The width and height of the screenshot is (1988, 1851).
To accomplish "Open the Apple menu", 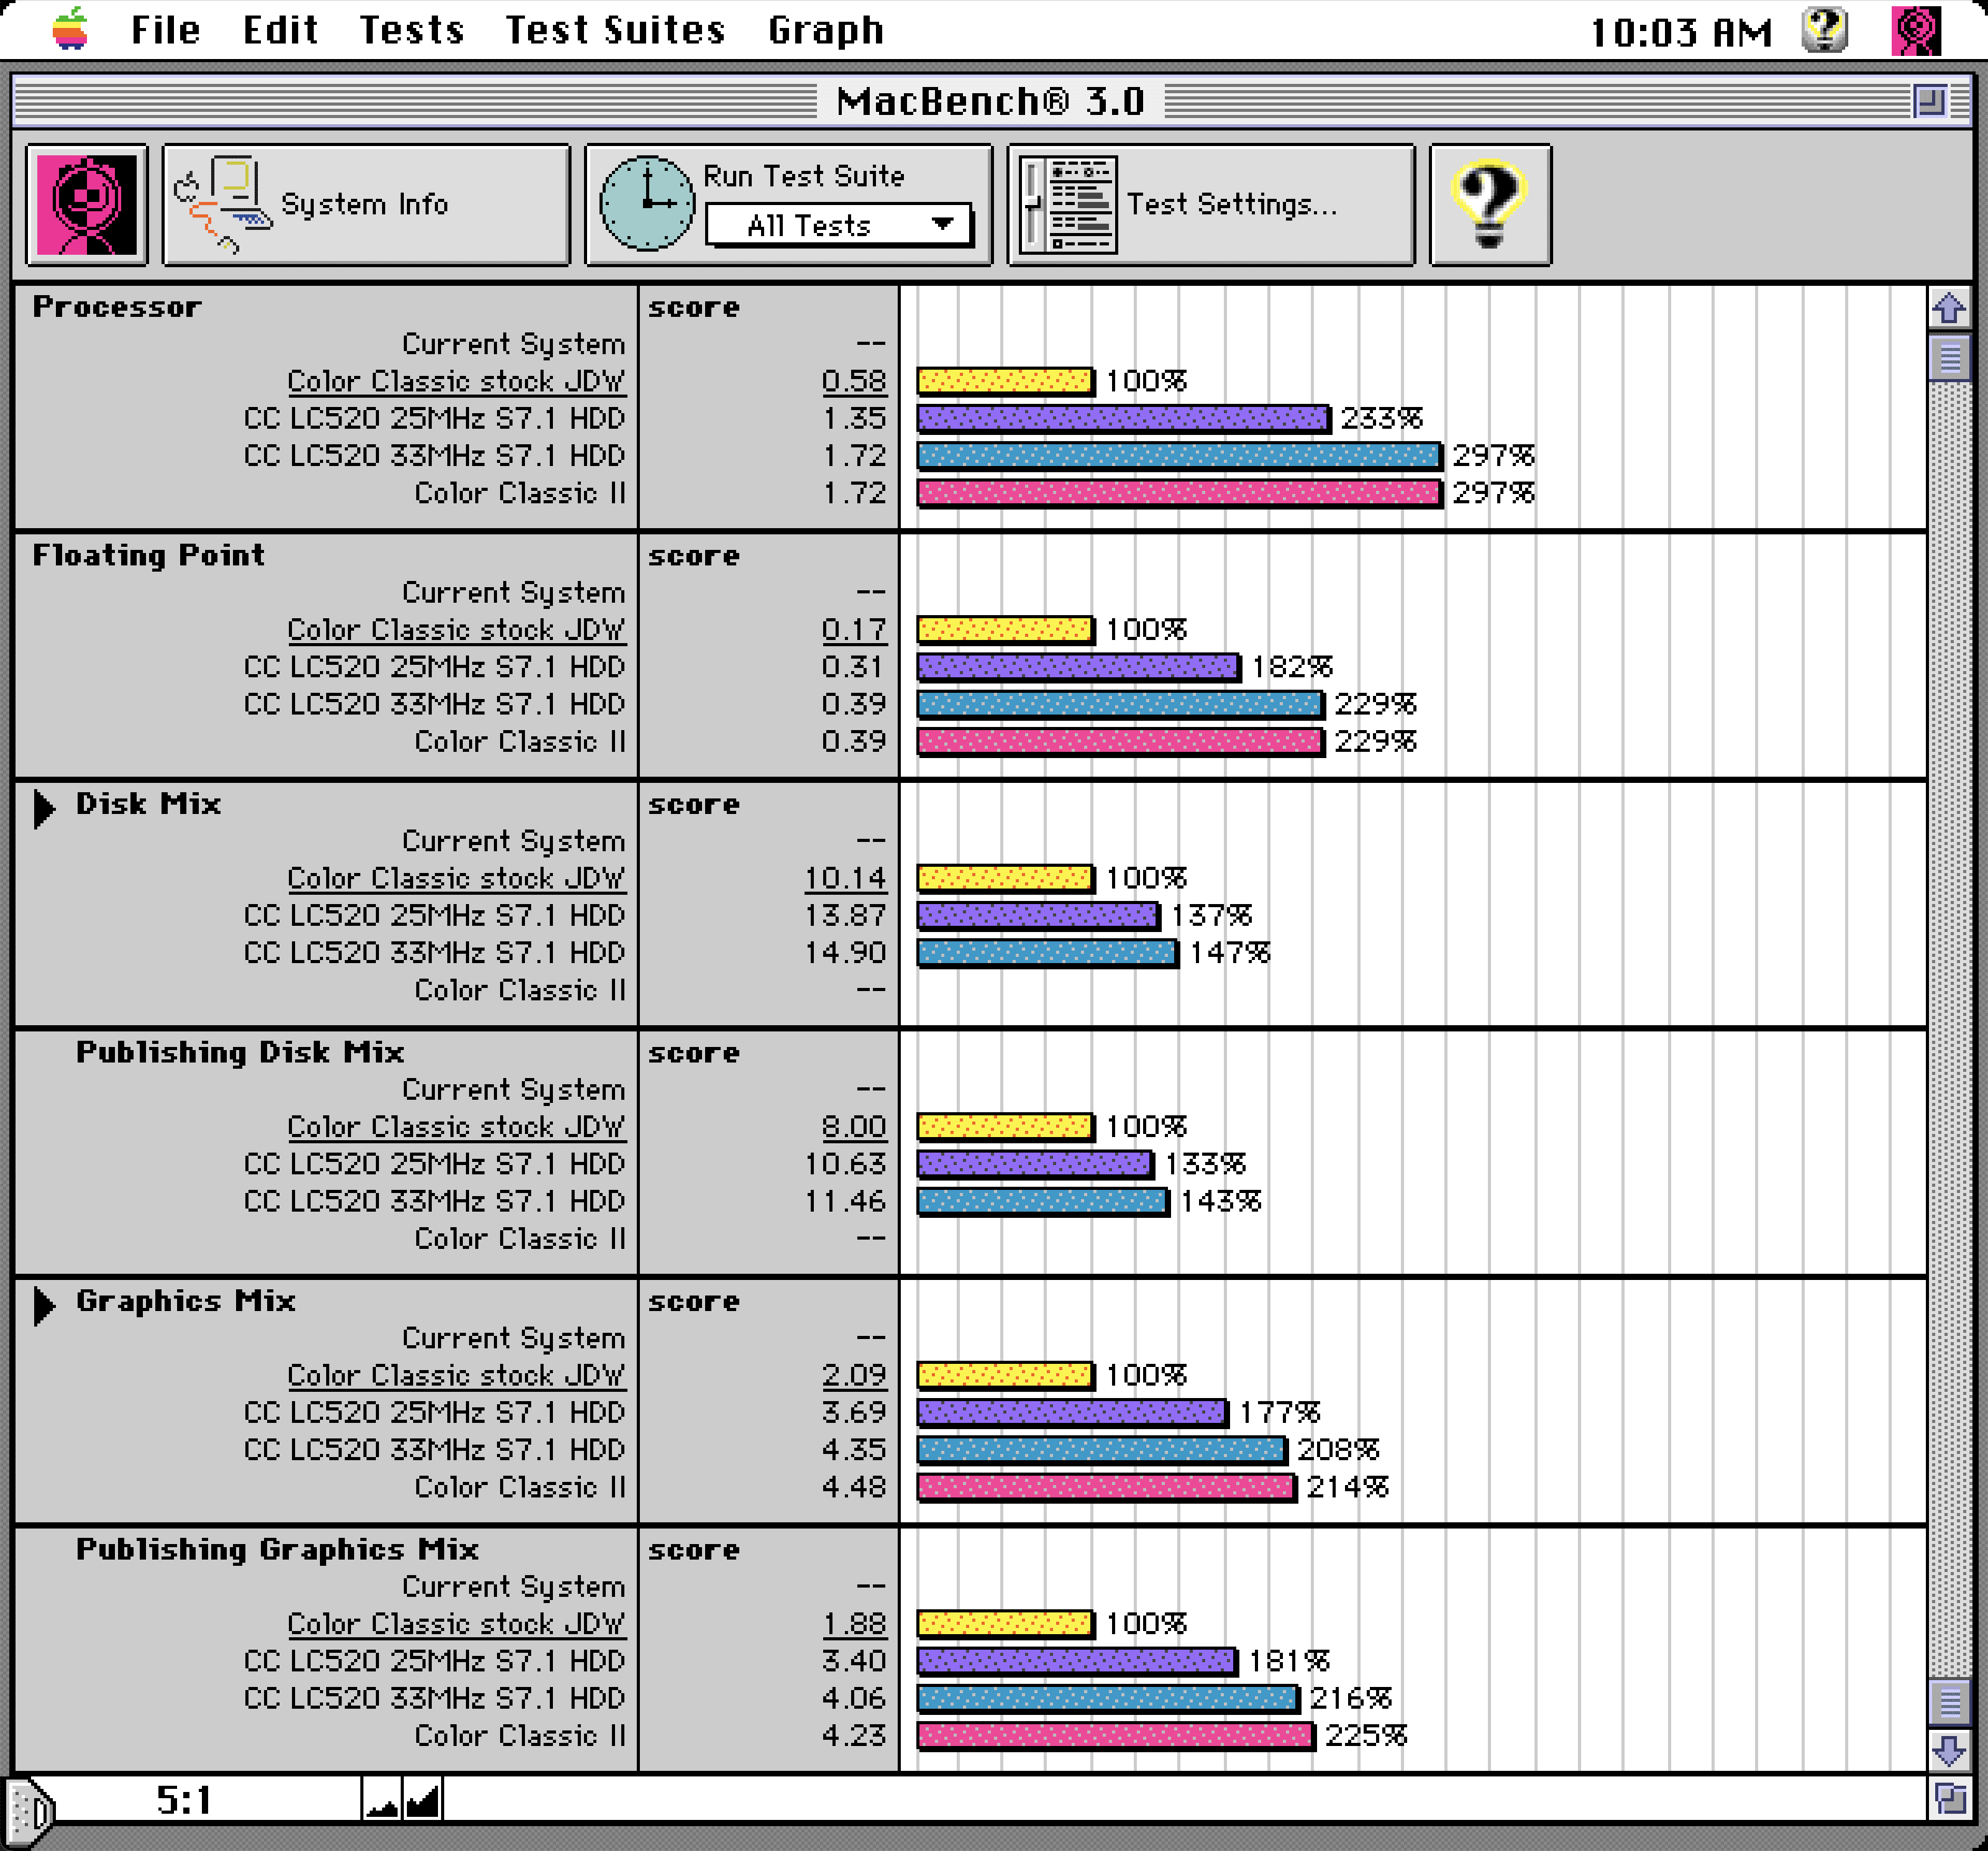I will coord(70,29).
